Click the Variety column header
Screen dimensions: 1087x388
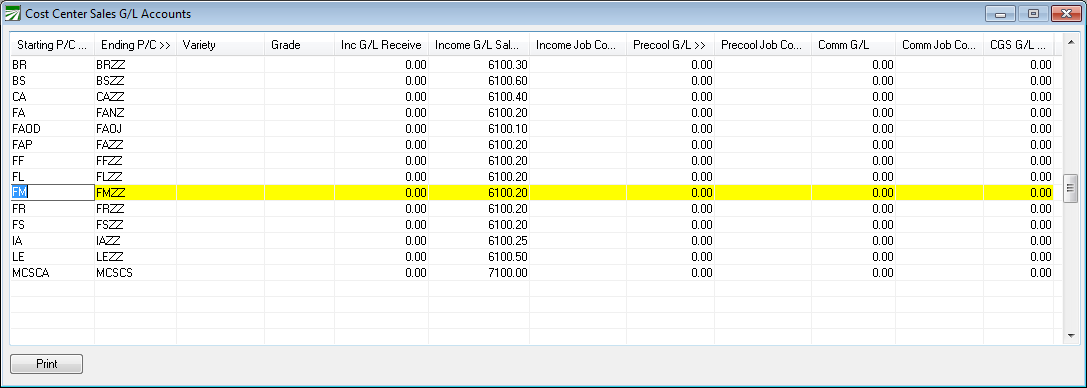click(220, 45)
